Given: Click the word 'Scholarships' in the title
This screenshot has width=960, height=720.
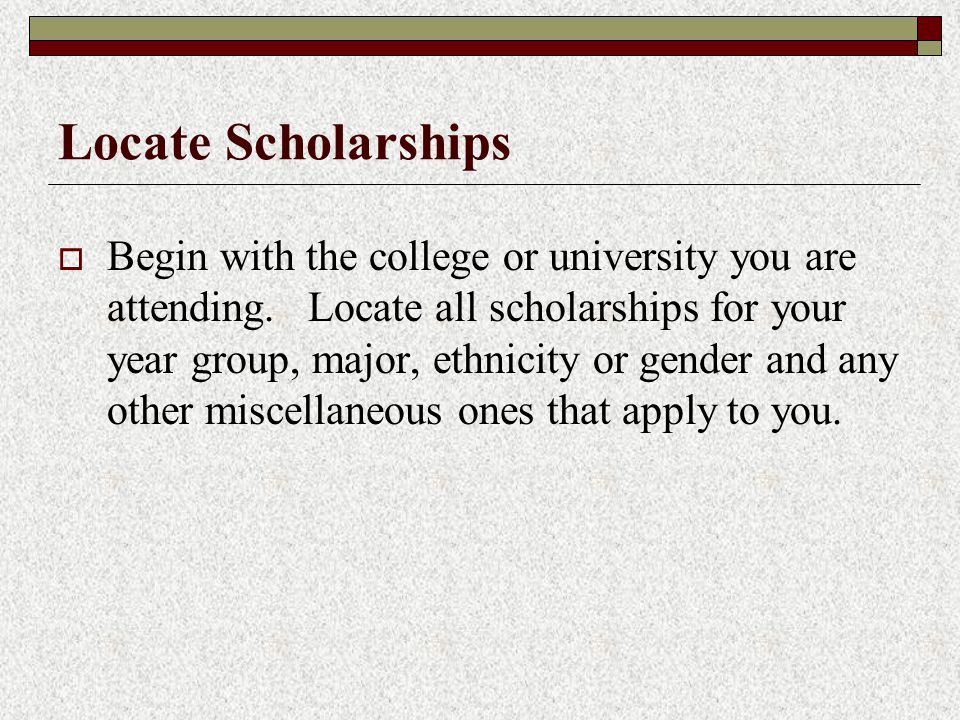Looking at the screenshot, I should (367, 144).
